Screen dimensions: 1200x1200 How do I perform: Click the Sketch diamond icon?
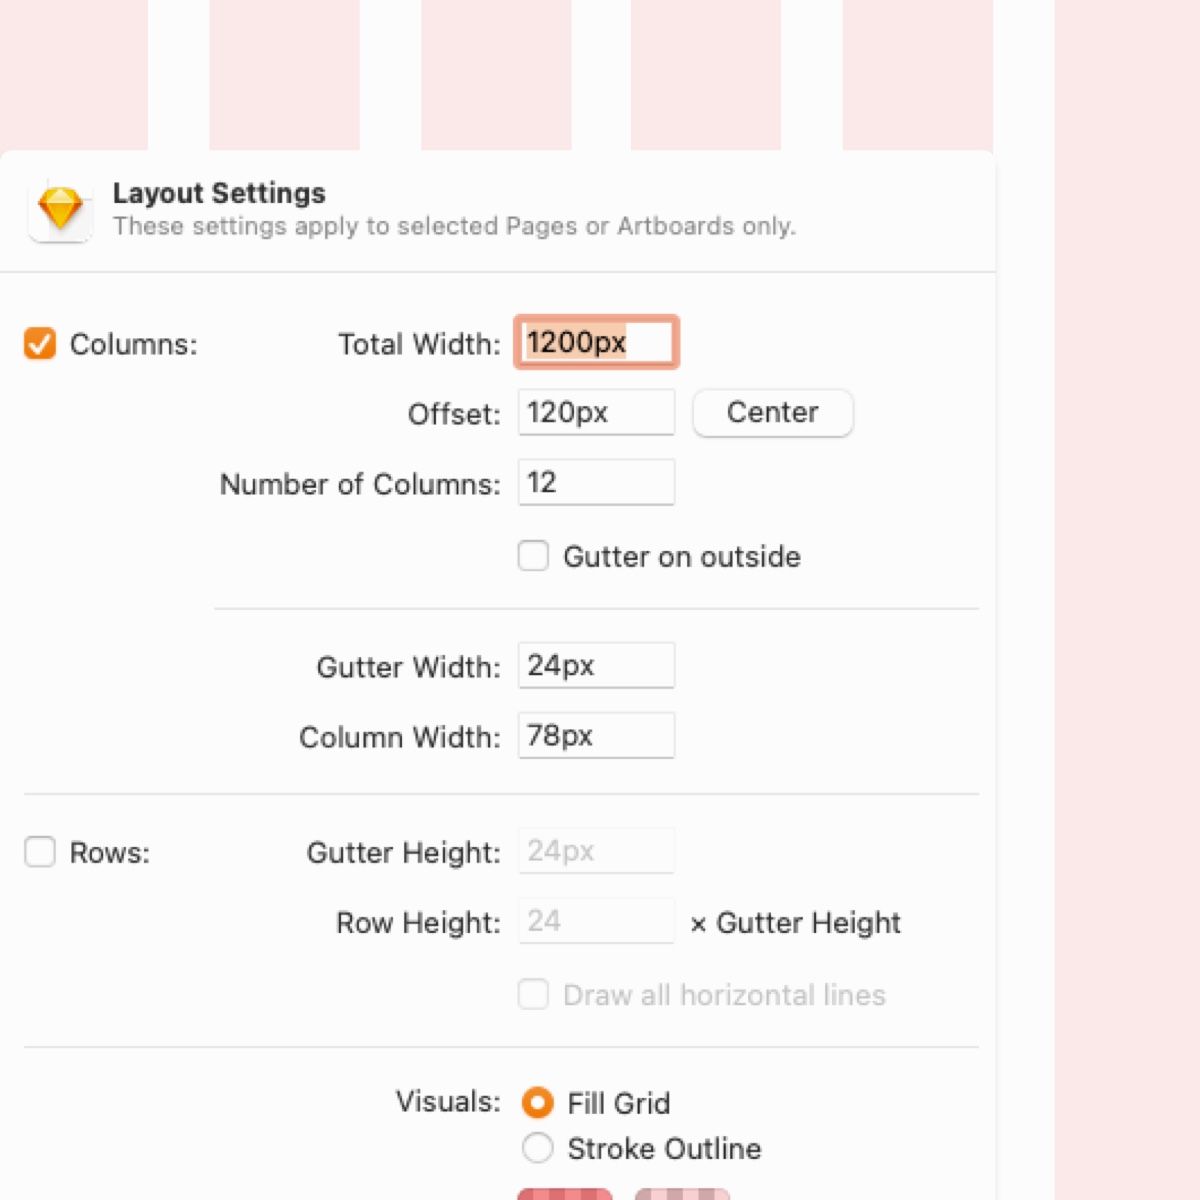pyautogui.click(x=60, y=210)
